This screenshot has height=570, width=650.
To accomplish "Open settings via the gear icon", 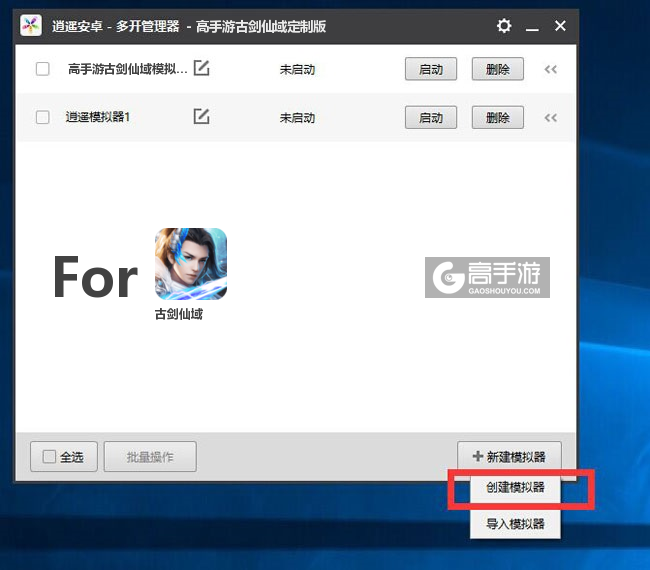I will tap(504, 26).
